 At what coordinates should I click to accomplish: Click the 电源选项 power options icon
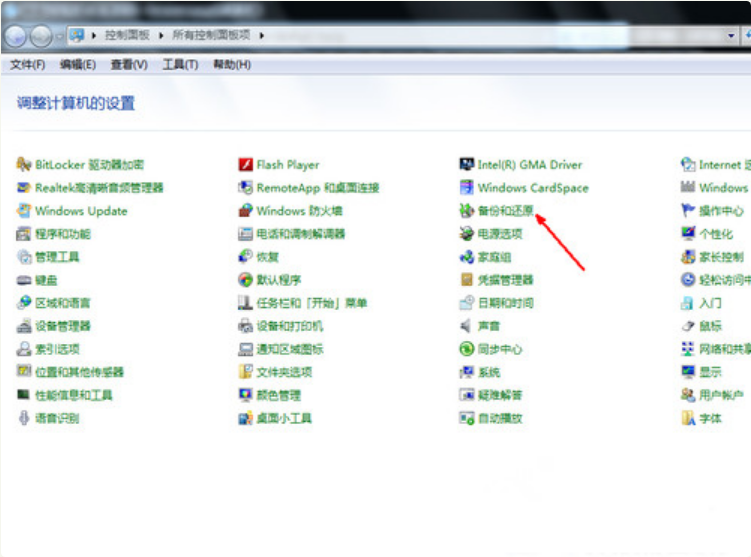click(x=467, y=234)
